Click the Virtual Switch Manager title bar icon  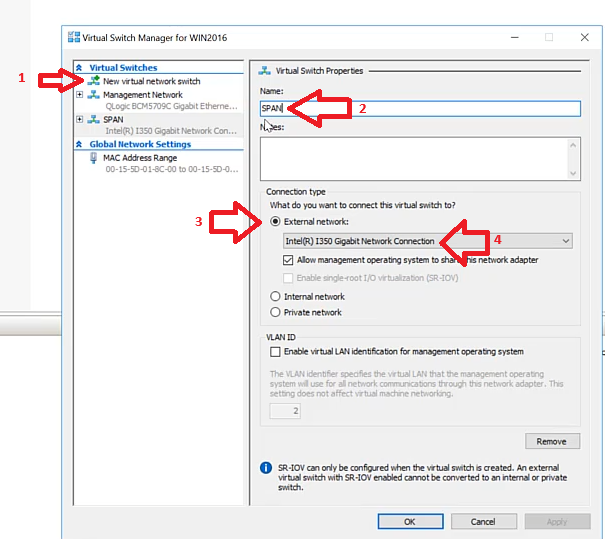coord(74,37)
